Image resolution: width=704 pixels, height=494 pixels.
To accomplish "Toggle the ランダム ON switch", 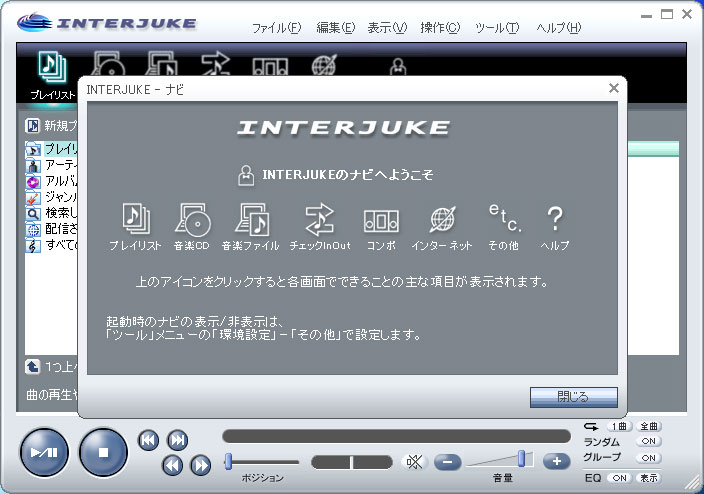I will [x=648, y=441].
